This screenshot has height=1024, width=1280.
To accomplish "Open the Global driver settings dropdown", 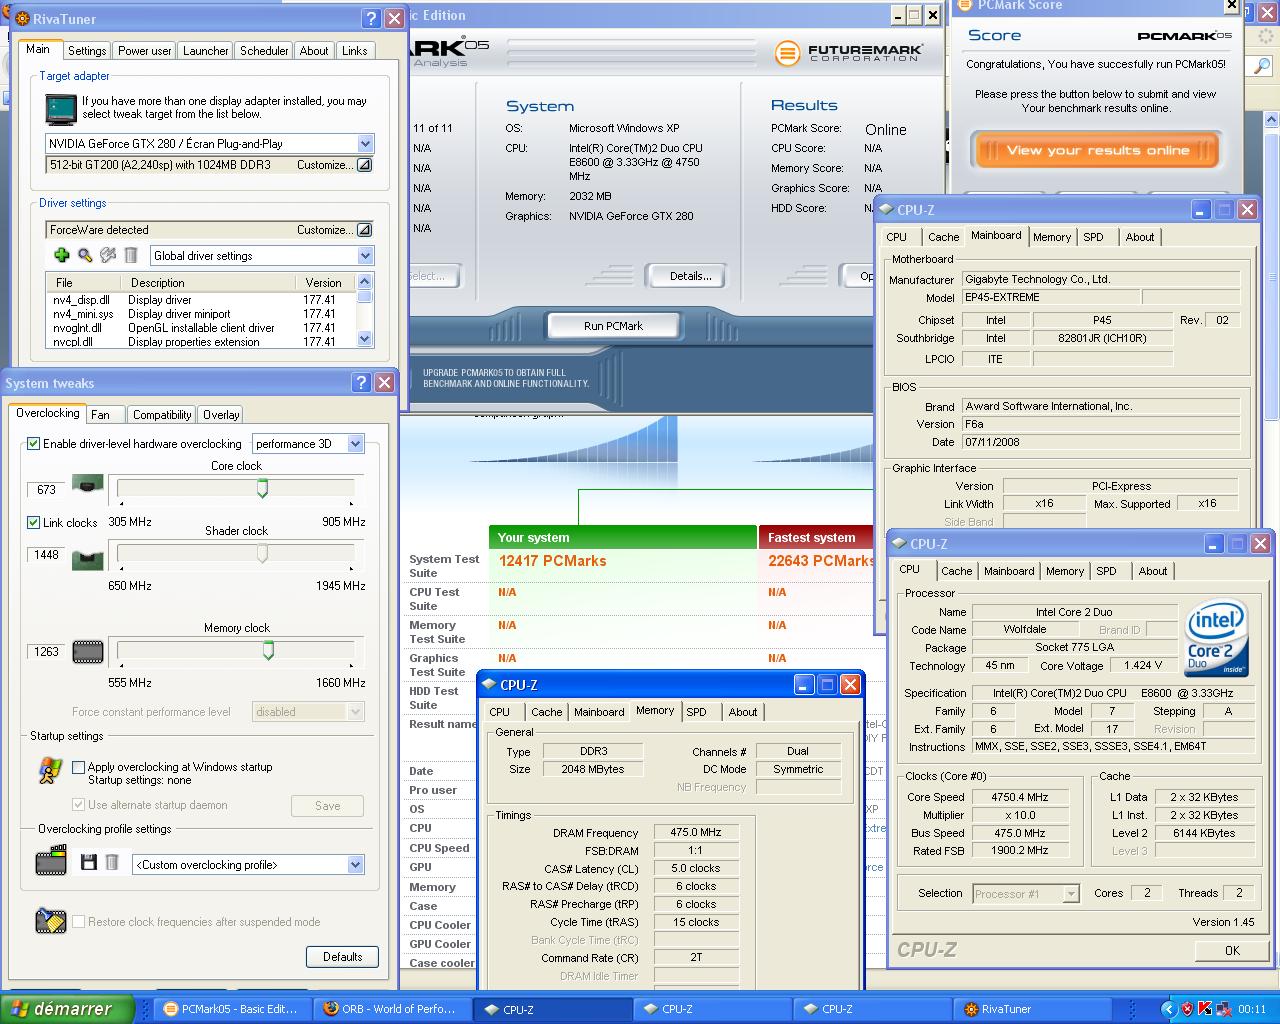I will click(365, 256).
